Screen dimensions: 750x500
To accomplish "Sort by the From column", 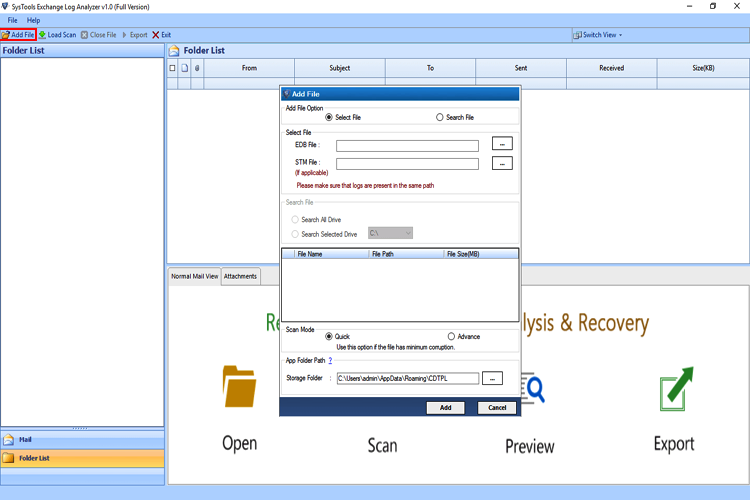I will pos(249,68).
